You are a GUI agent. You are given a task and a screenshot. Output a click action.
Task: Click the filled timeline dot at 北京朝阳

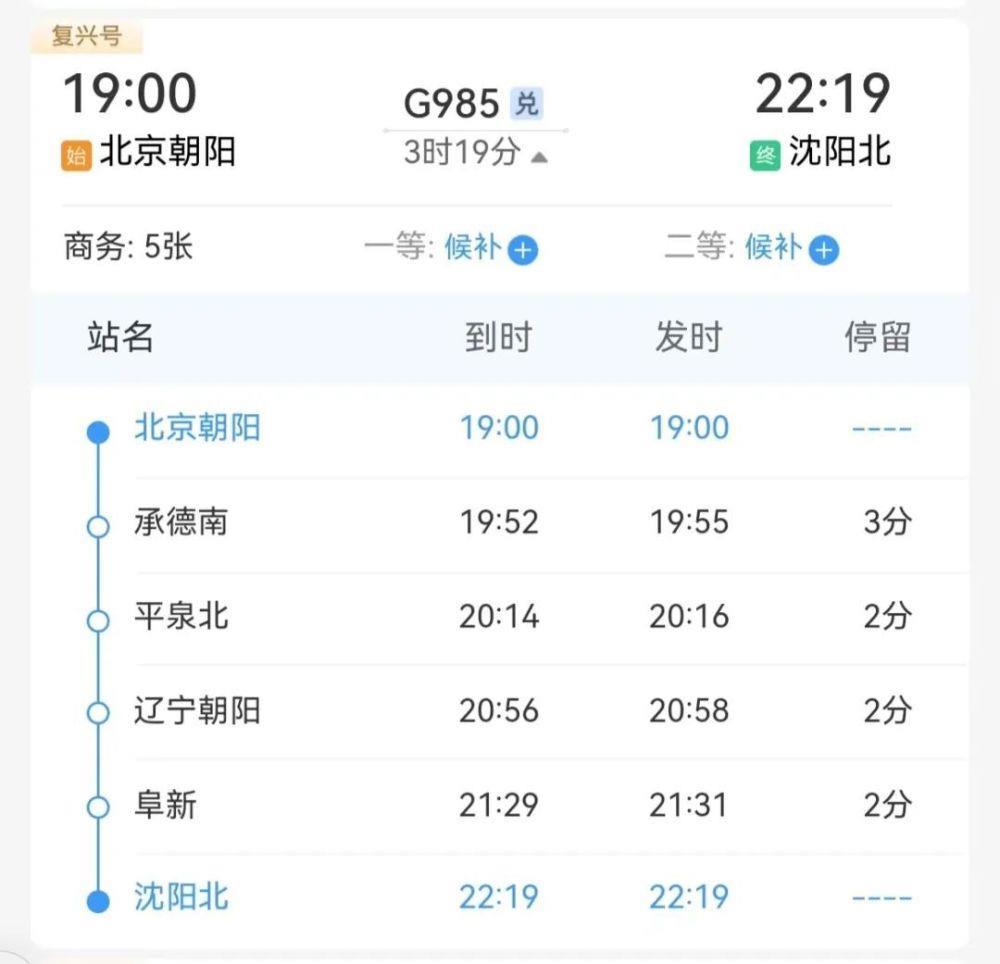point(97,432)
